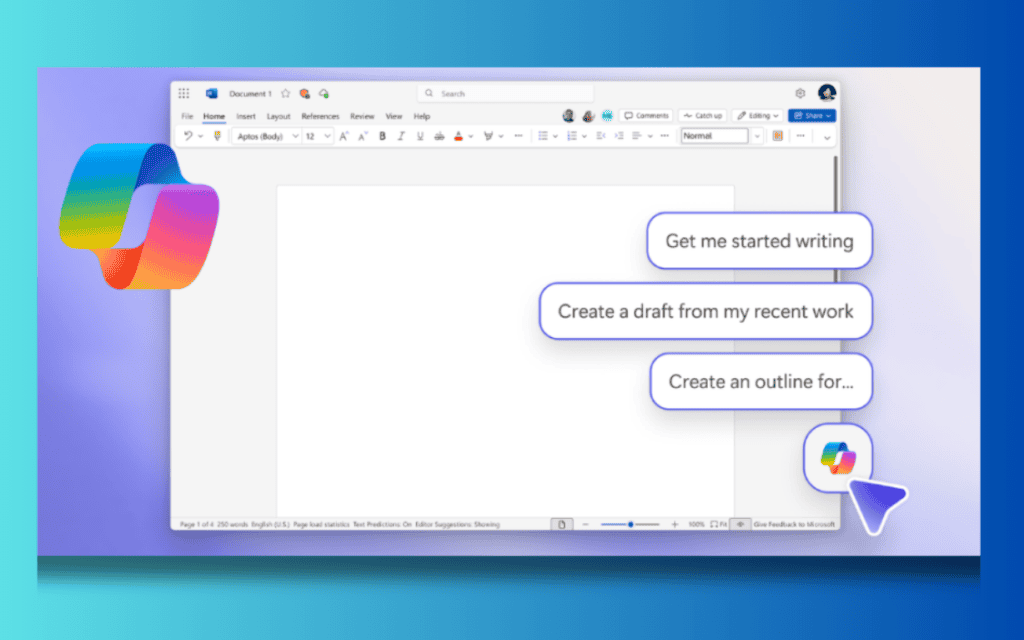The image size is (1024, 640).
Task: Increase font size with grow font icon
Action: coord(344,136)
